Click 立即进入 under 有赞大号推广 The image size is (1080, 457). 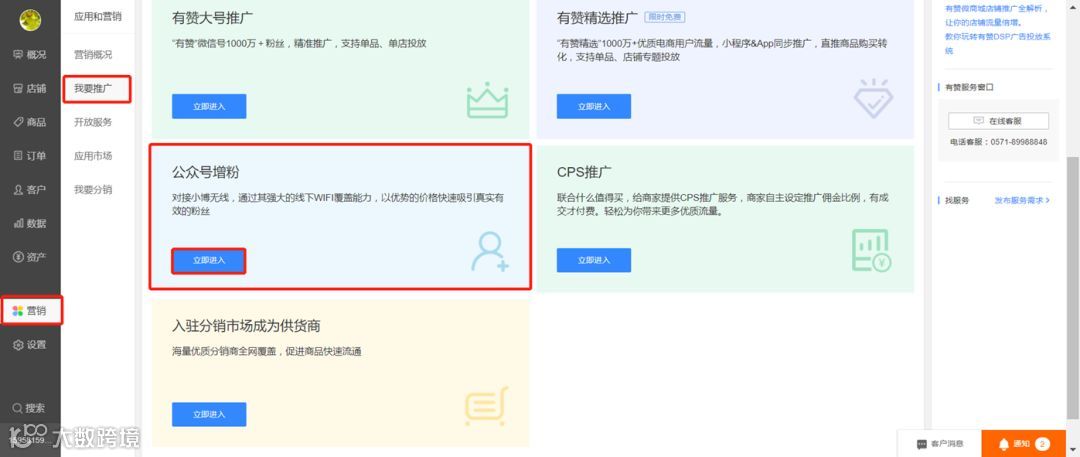209,106
